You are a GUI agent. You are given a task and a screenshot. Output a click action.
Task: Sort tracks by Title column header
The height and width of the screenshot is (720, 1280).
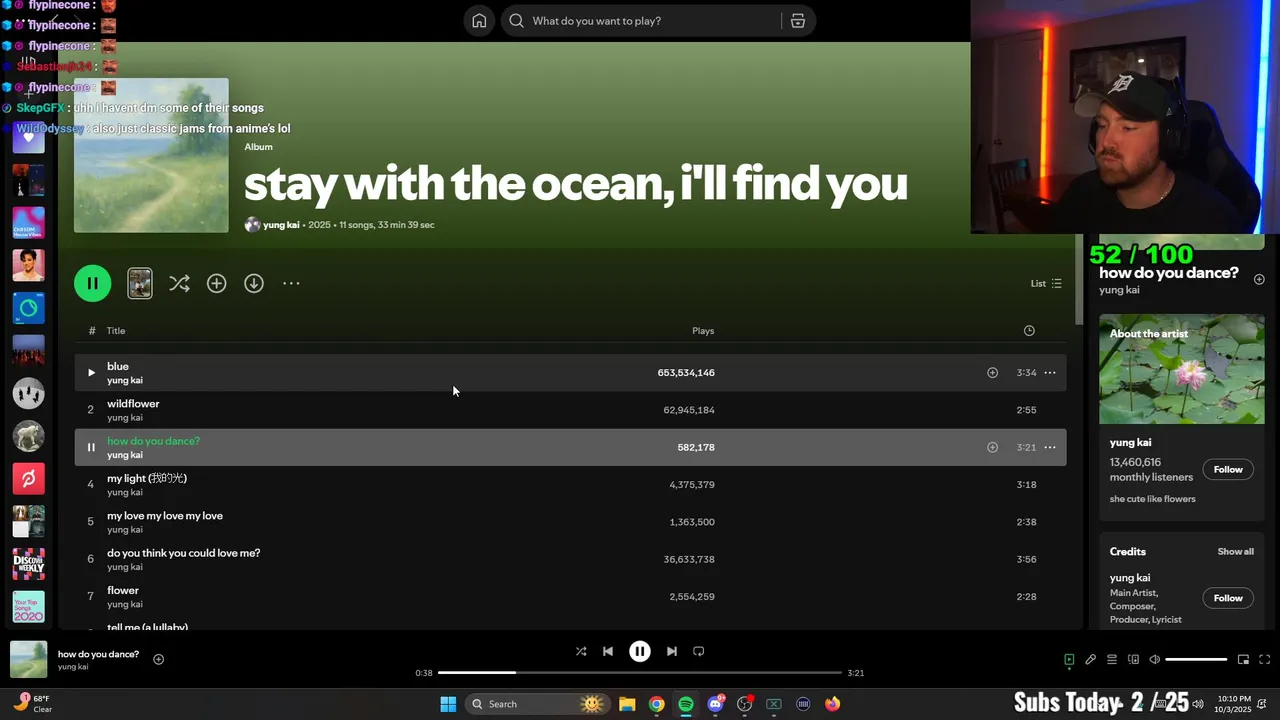(x=116, y=331)
